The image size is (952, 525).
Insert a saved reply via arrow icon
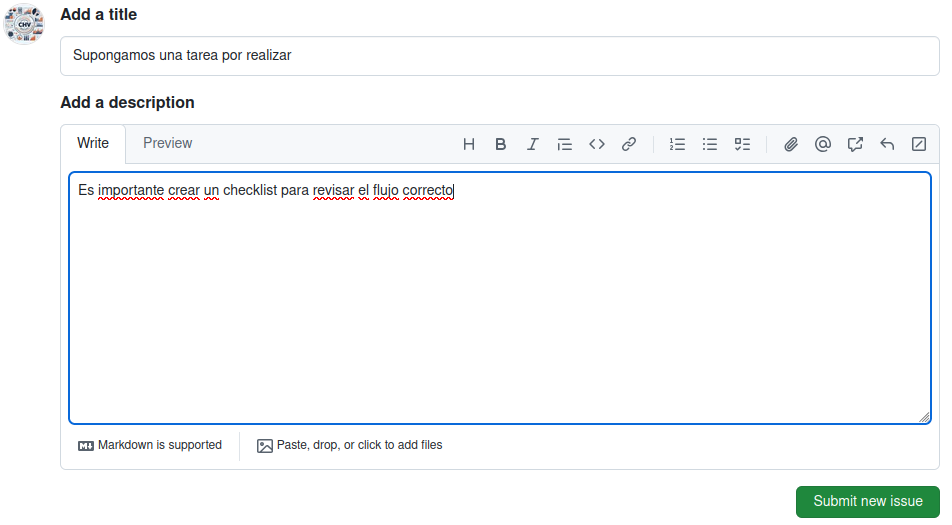point(887,144)
